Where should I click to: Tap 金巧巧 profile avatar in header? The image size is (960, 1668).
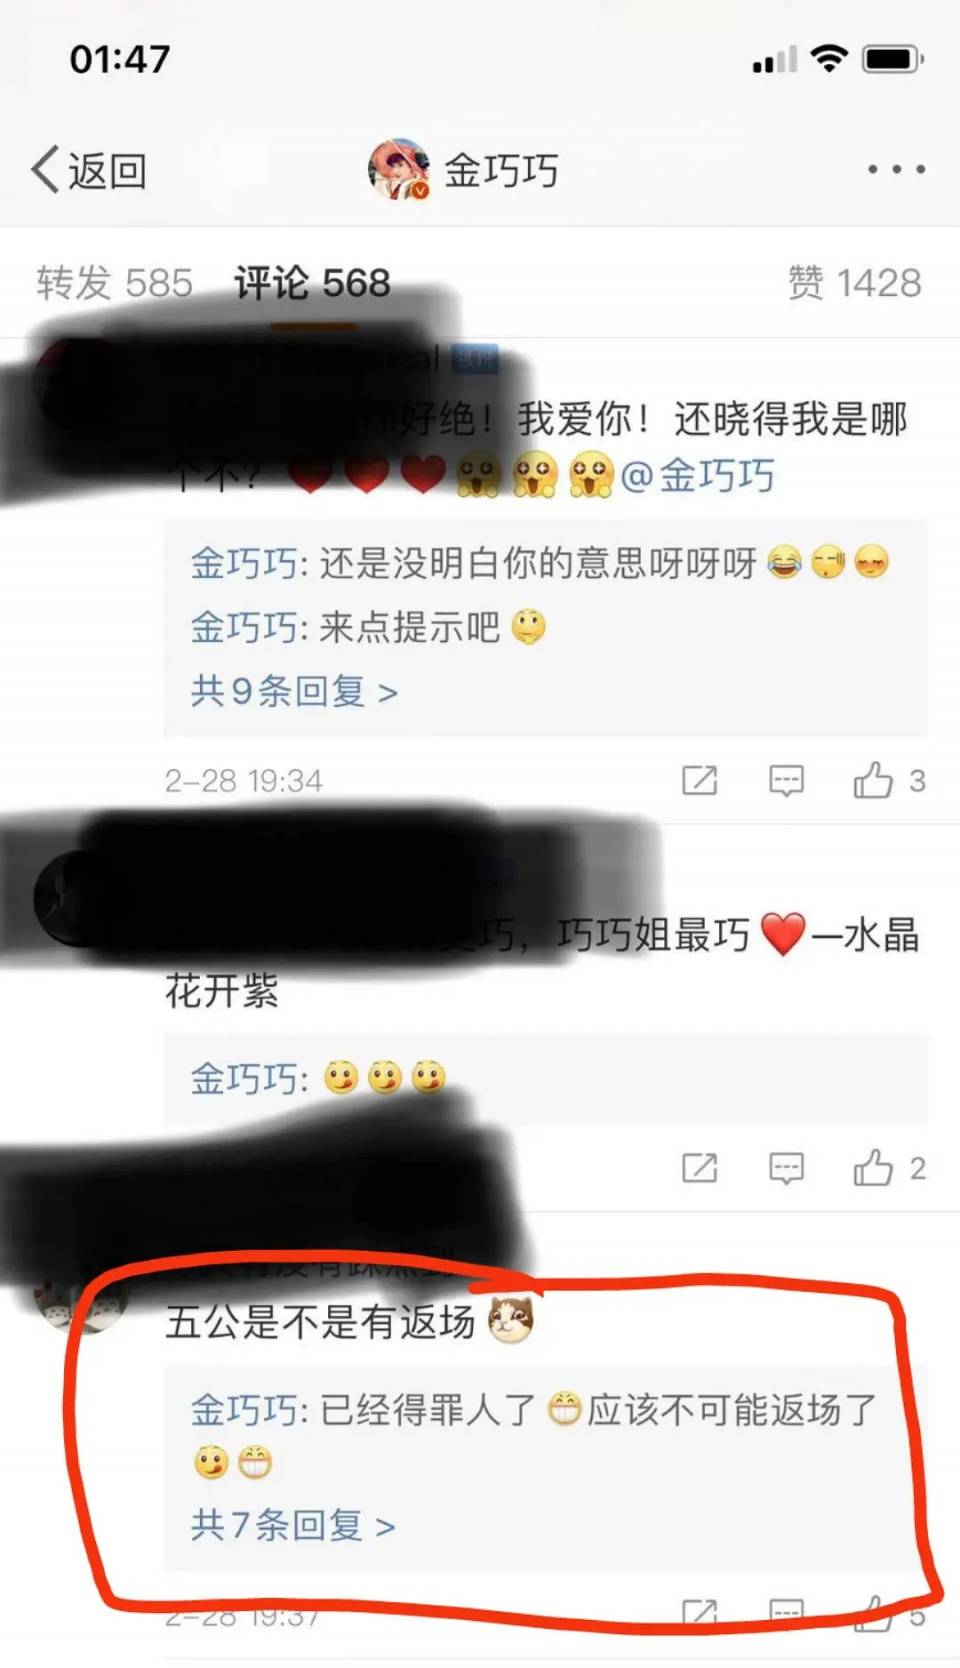pos(399,169)
